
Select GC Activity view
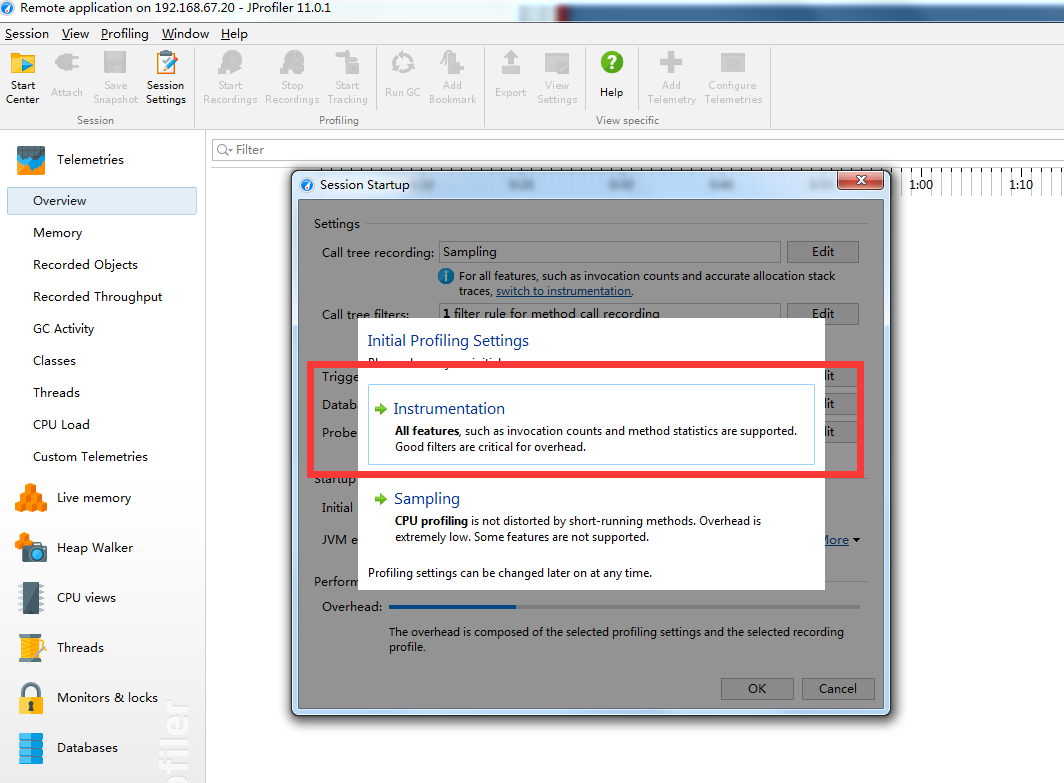pyautogui.click(x=64, y=328)
